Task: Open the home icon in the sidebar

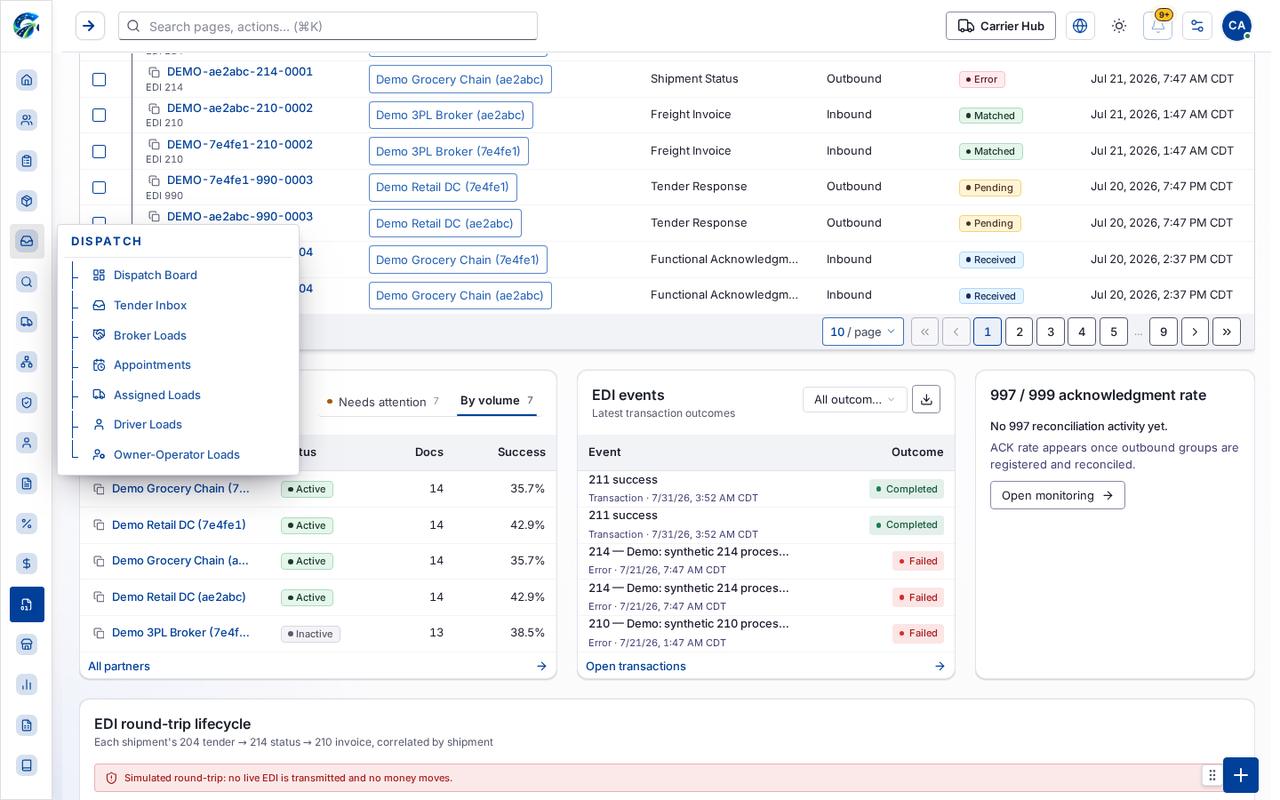Action: click(27, 80)
